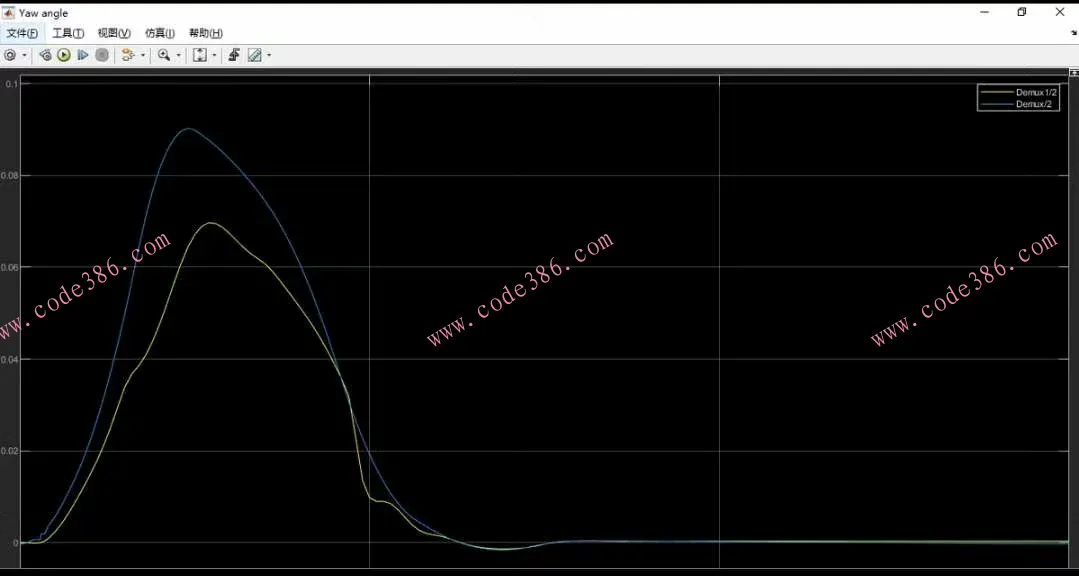Click the dock arrow icon below the close button
The width and height of the screenshot is (1079, 576).
(x=1073, y=32)
